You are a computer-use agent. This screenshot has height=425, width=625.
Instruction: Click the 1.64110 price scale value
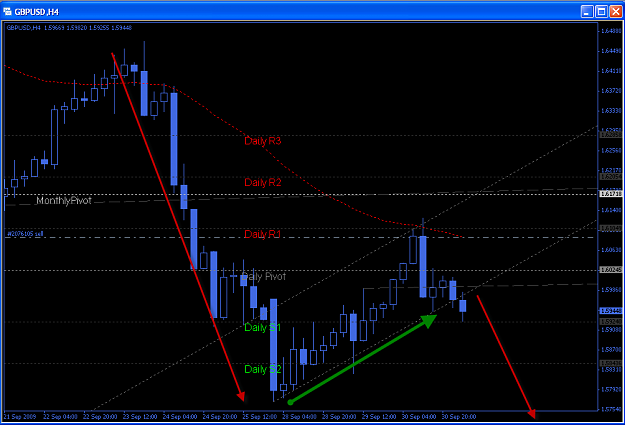tap(611, 71)
